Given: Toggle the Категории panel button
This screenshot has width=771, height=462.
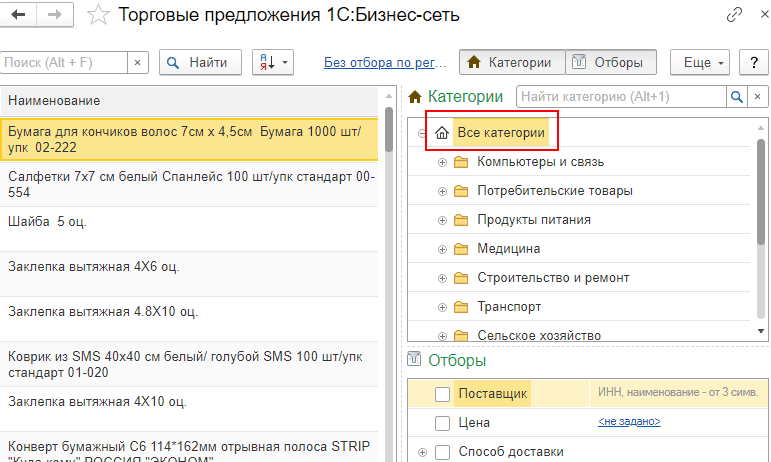Looking at the screenshot, I should tap(511, 62).
